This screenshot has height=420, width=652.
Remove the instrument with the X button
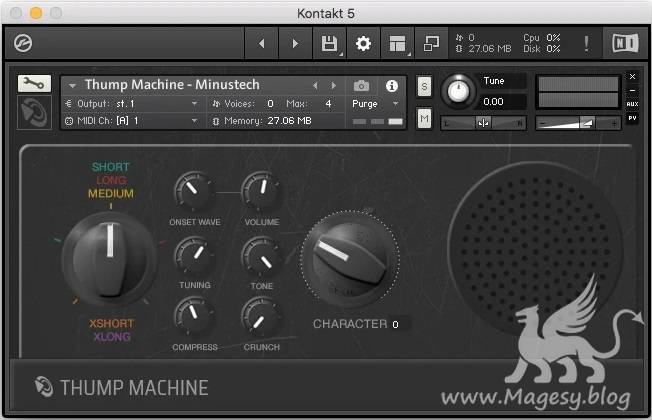point(632,77)
